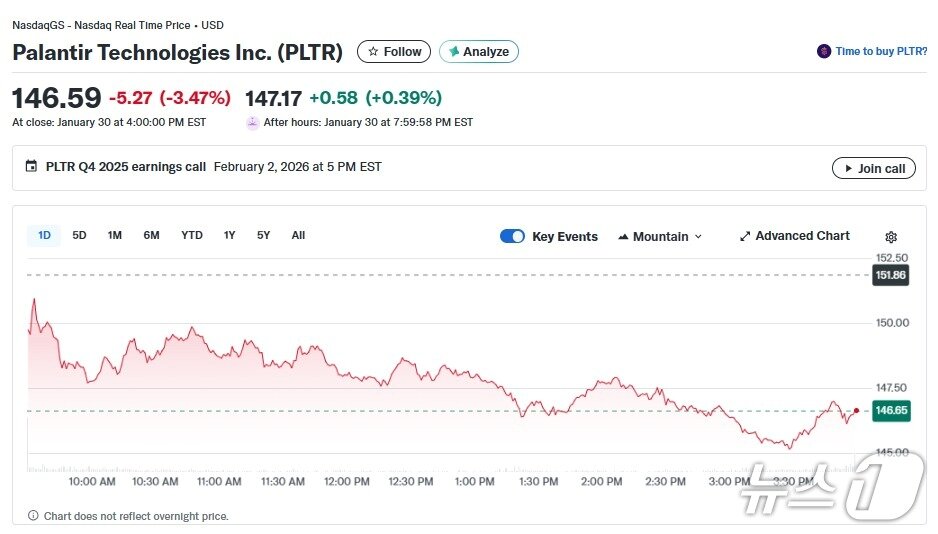Click the 146.65 current price marker
Screen dimensions: 938x534
(x=890, y=410)
